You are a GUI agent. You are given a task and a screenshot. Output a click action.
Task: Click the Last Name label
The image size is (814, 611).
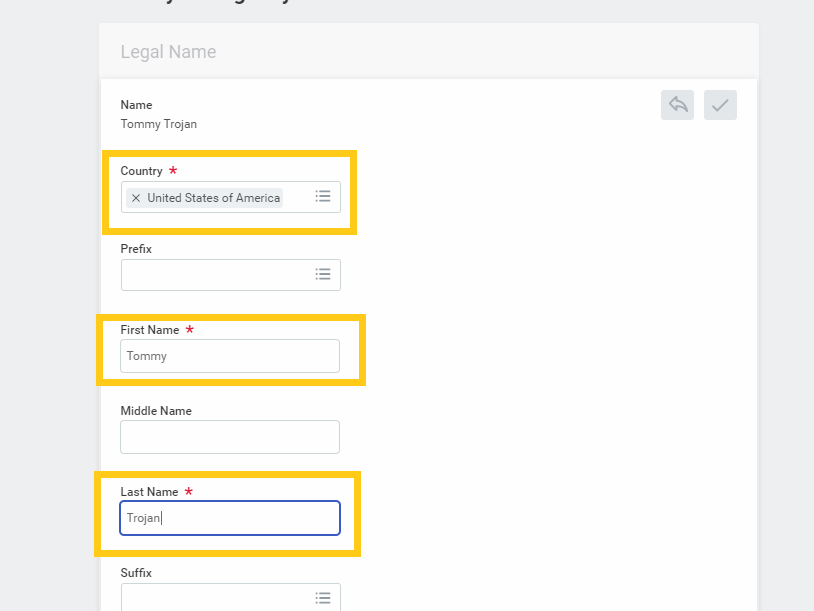(149, 492)
